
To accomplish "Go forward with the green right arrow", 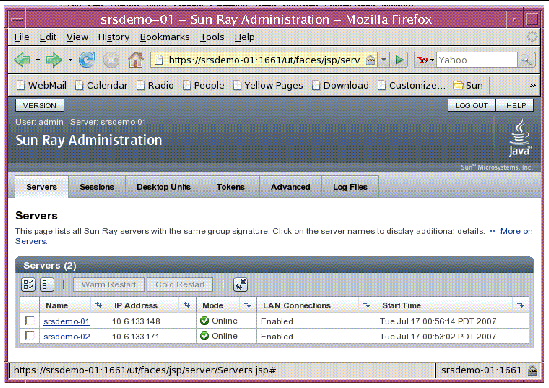I will (x=54, y=60).
